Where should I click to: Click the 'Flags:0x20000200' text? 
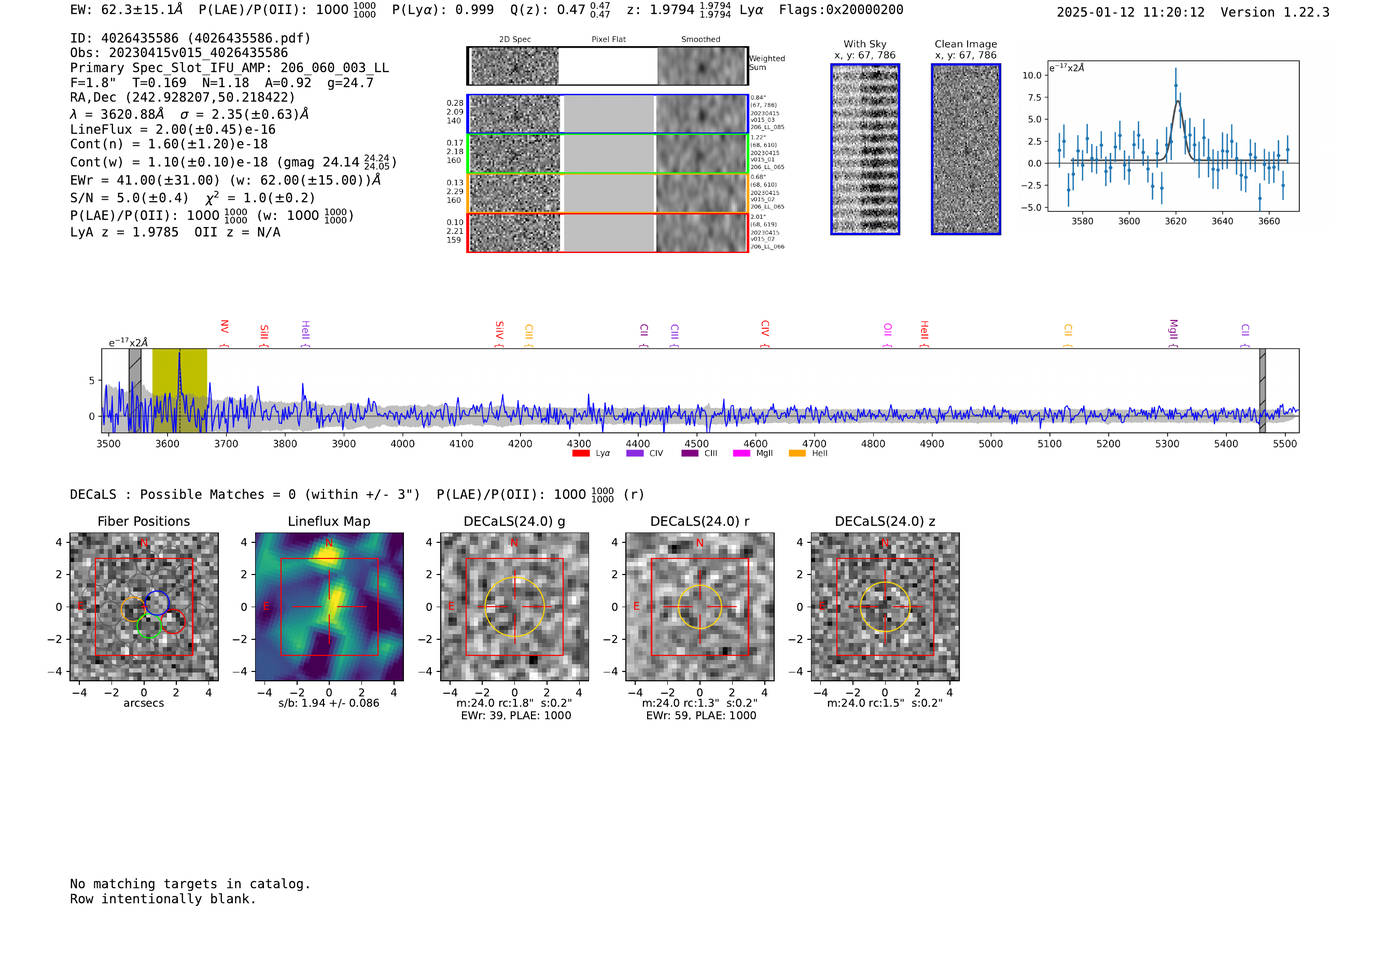[841, 10]
